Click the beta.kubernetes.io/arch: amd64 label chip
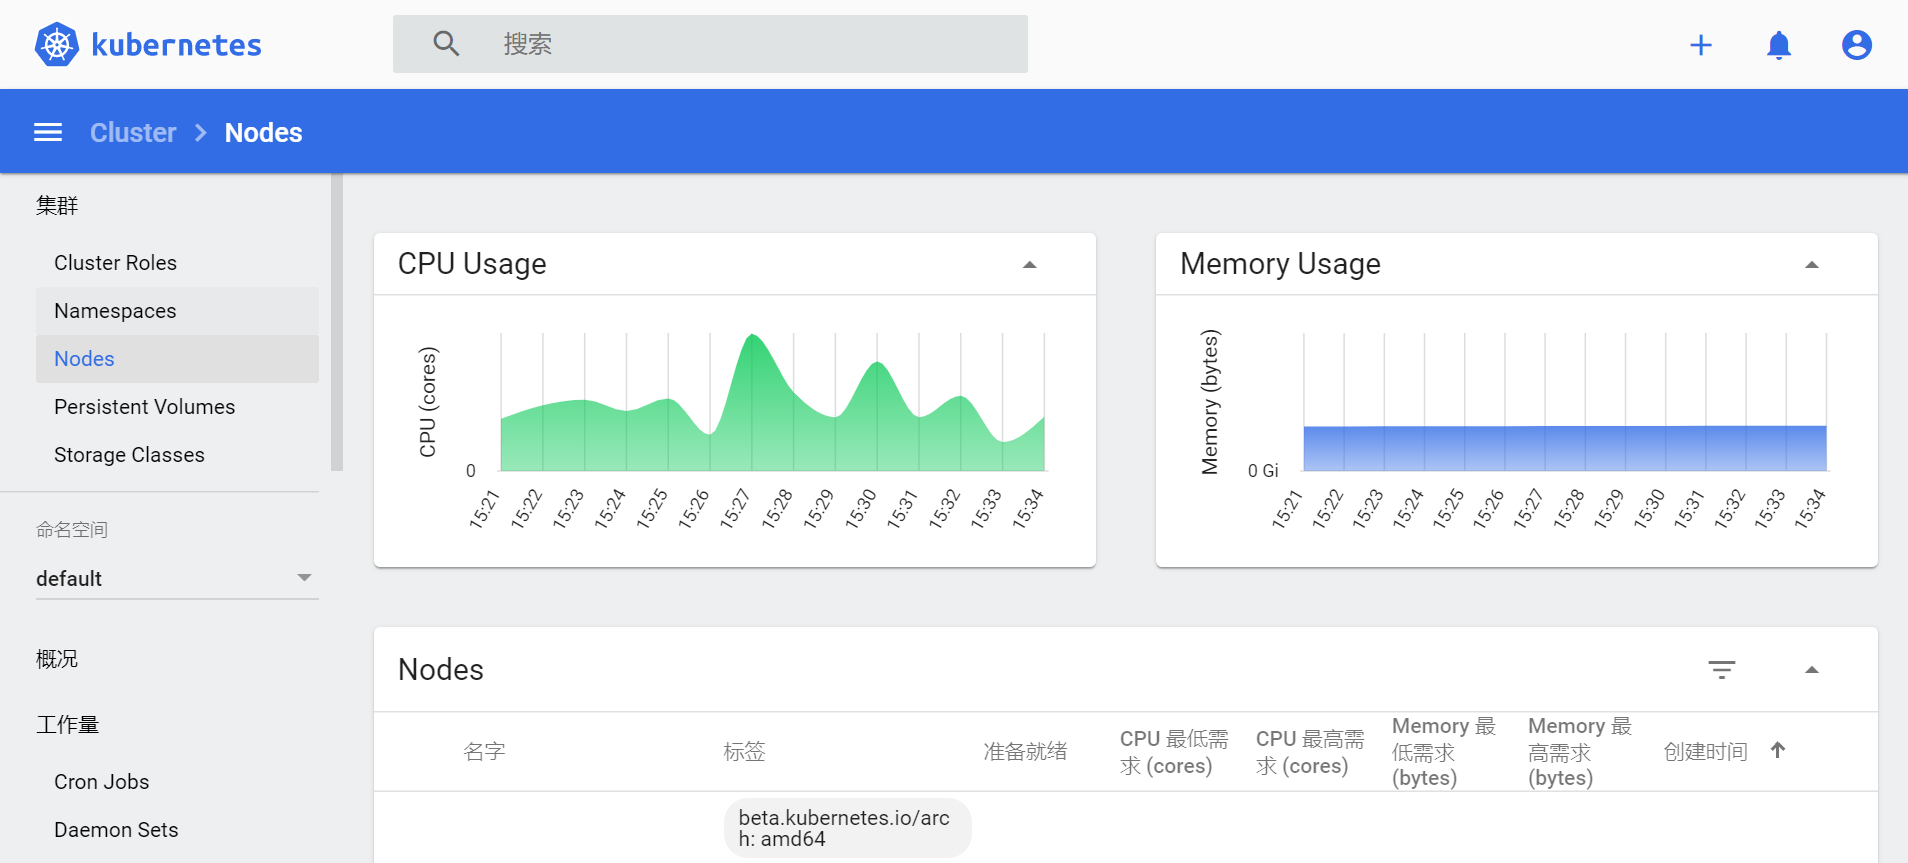Image resolution: width=1908 pixels, height=863 pixels. (847, 828)
